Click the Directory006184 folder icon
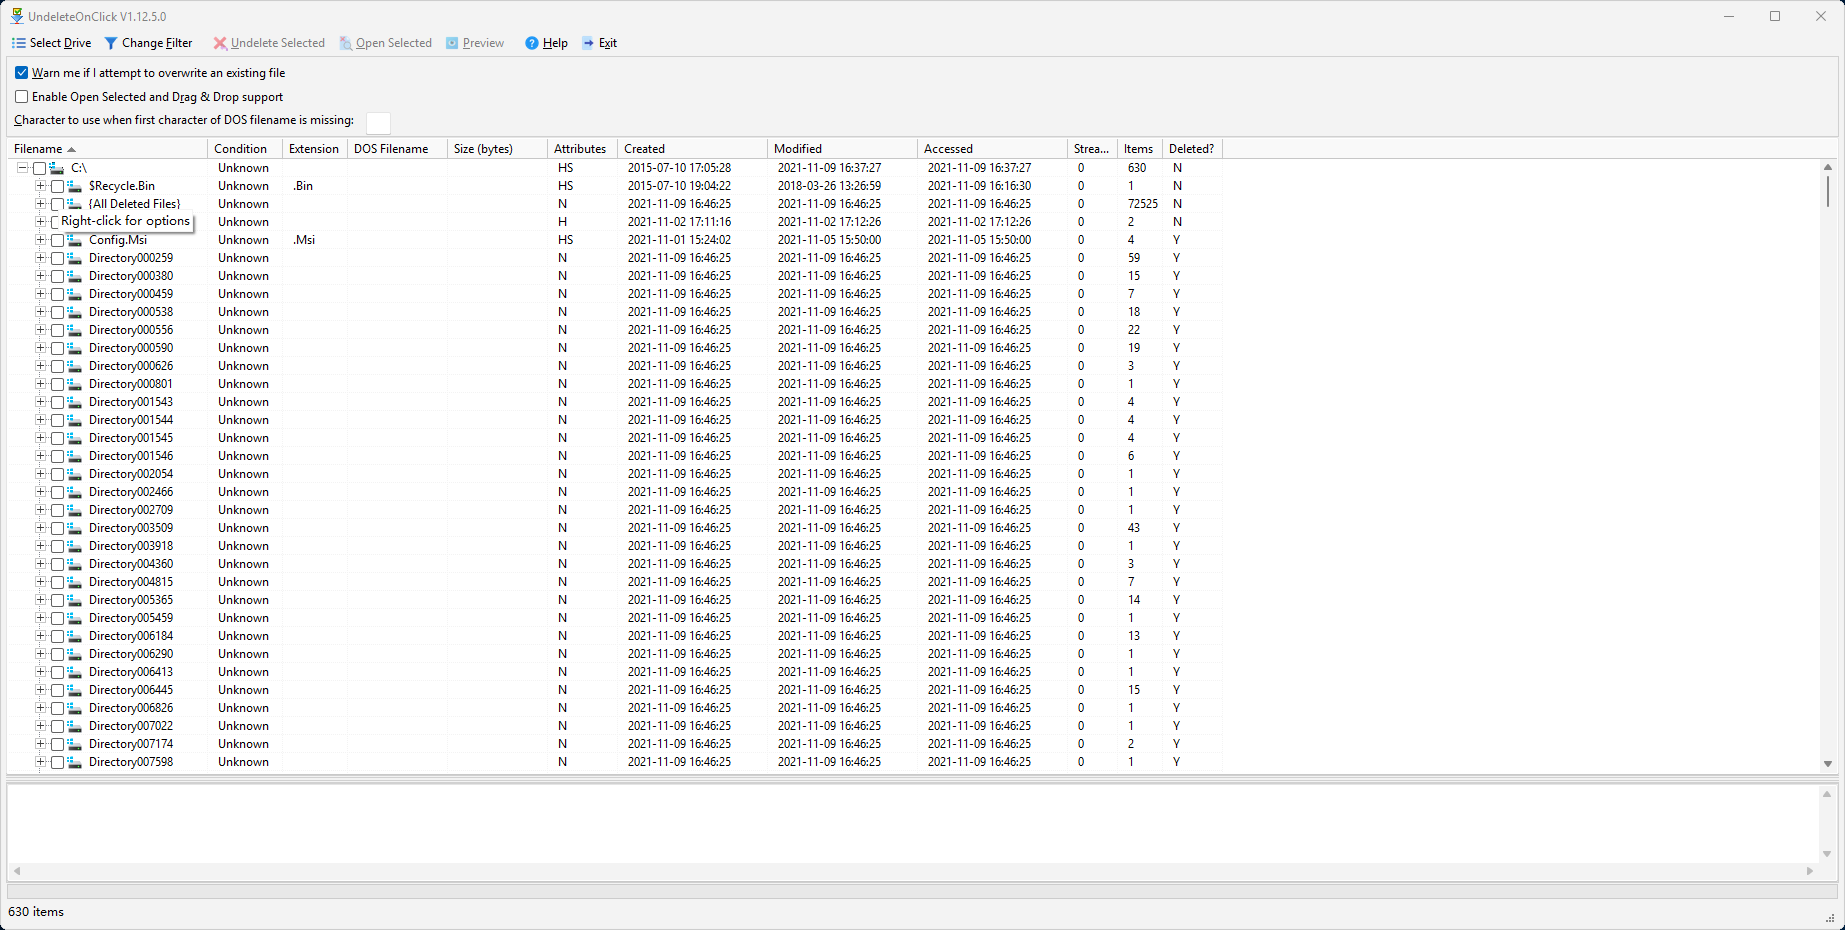 coord(74,636)
